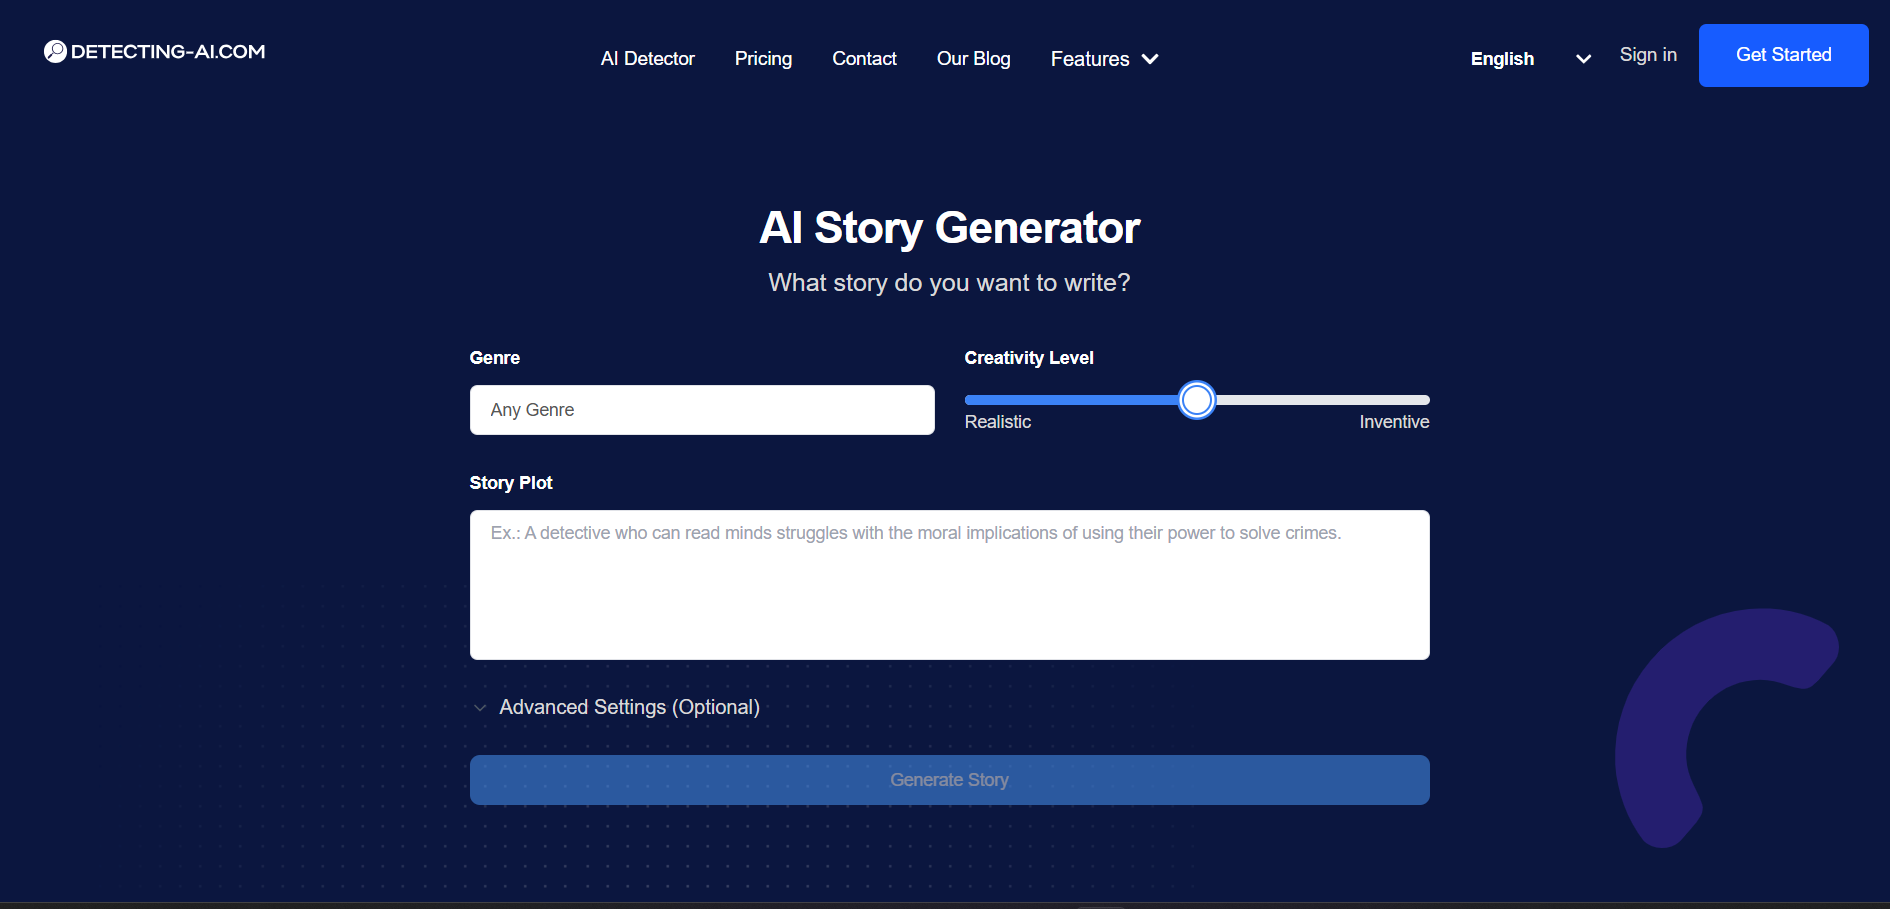This screenshot has height=909, width=1890.
Task: Open the AI Detector page
Action: click(x=647, y=59)
